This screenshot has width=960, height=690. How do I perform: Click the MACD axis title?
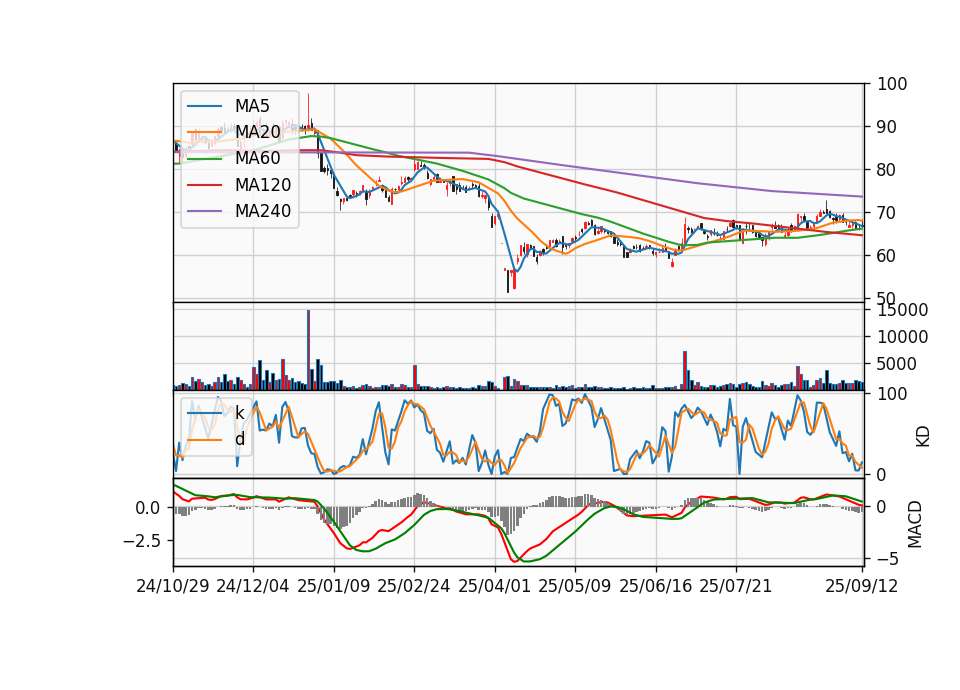point(915,524)
